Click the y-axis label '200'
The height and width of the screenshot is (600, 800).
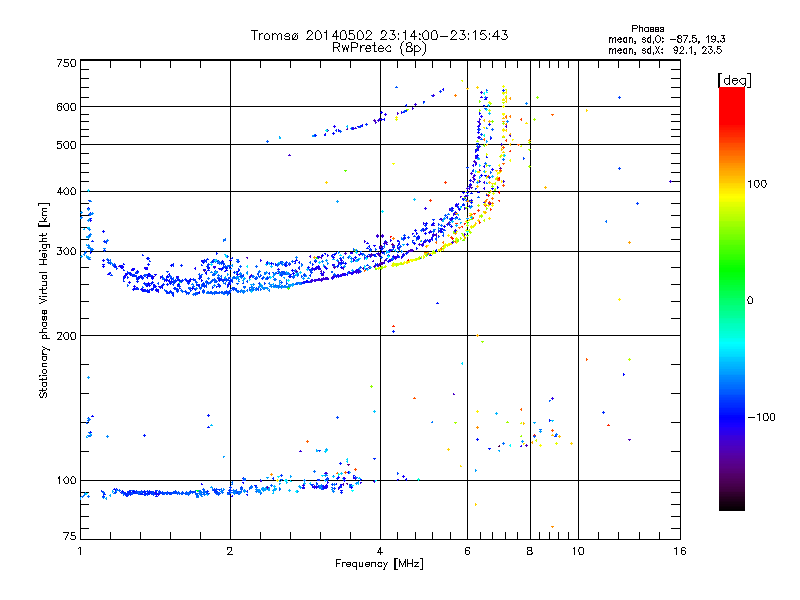pos(66,336)
